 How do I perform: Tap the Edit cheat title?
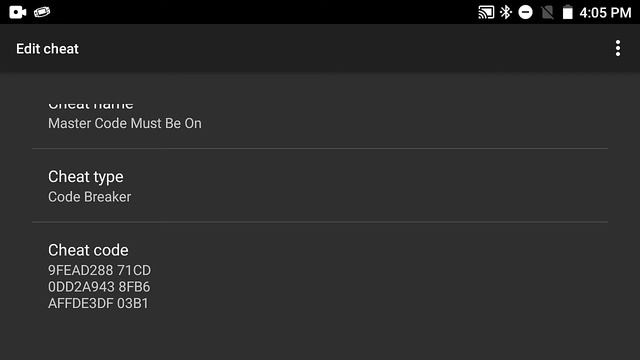point(47,49)
